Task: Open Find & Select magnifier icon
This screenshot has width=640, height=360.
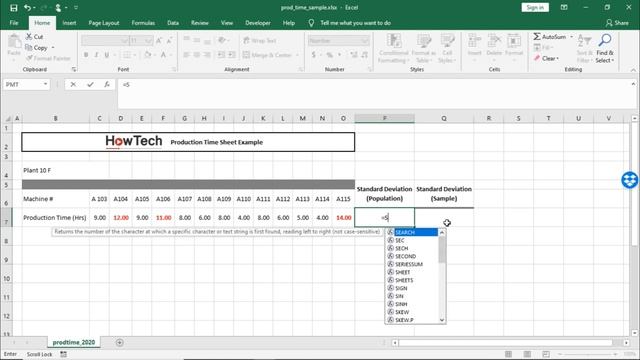Action: click(604, 40)
